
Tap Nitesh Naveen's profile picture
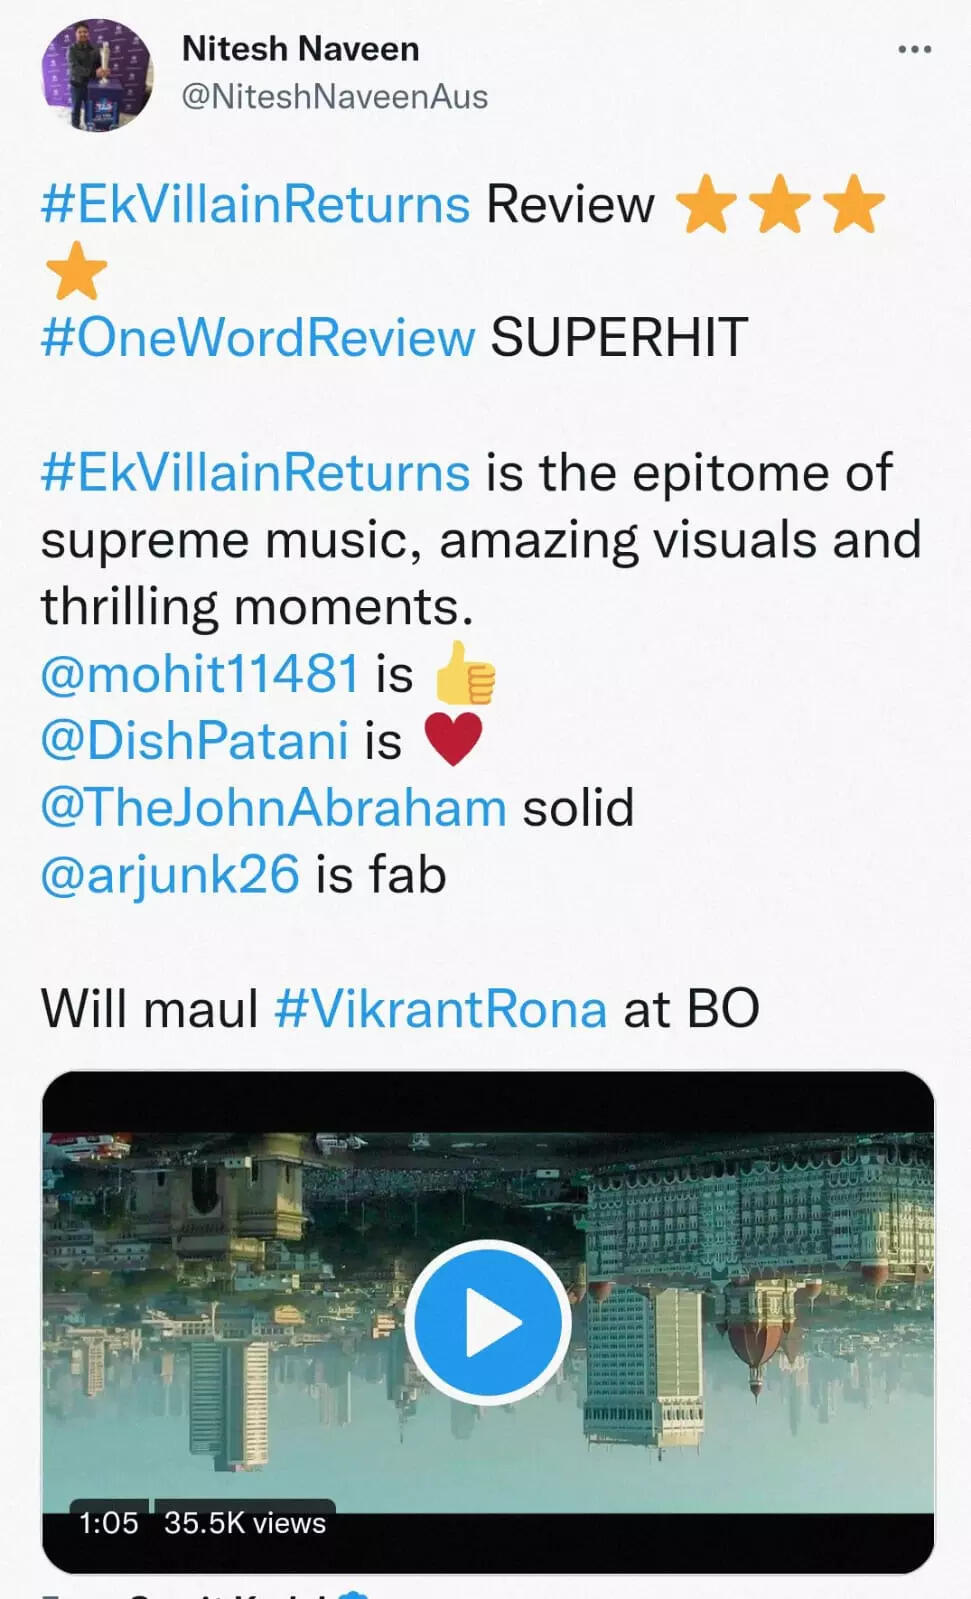97,75
